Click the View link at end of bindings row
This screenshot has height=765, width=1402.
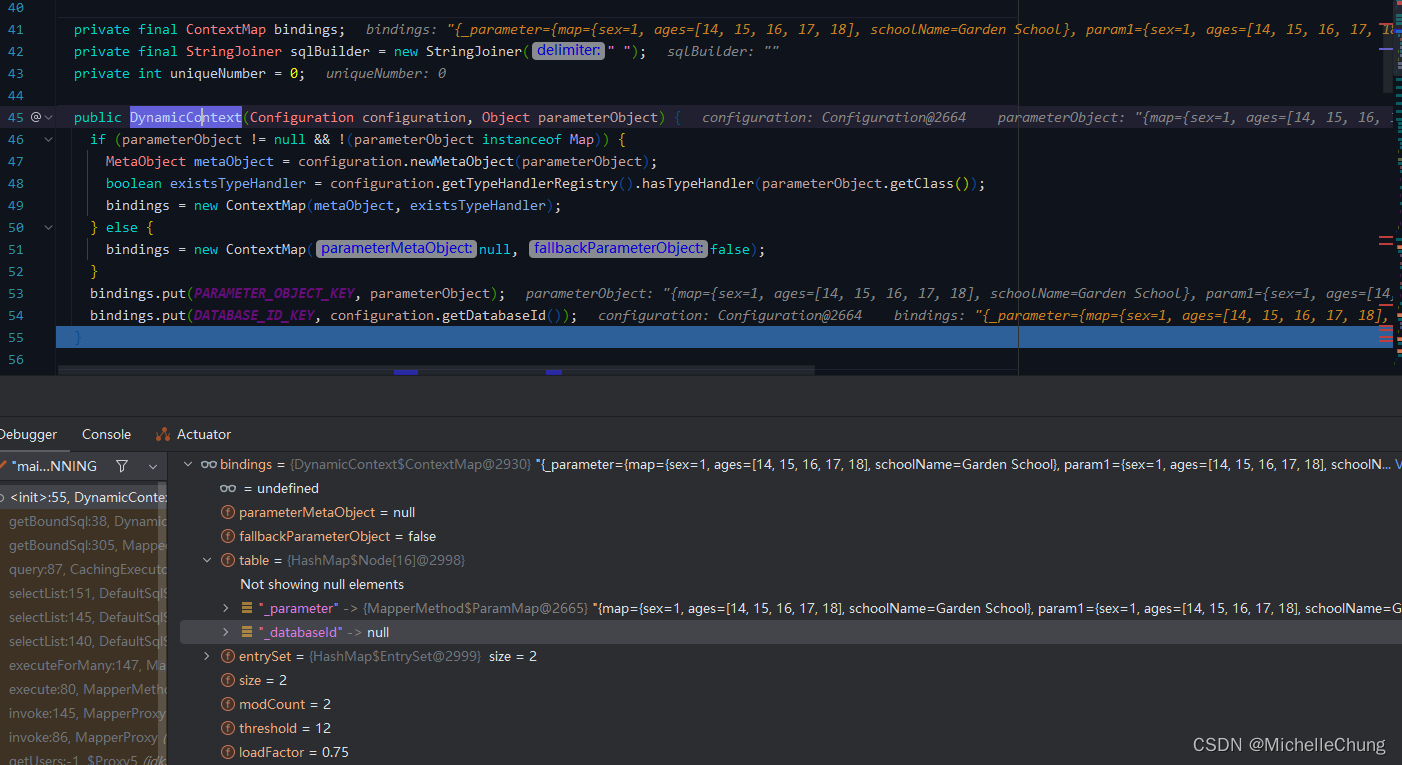click(x=1398, y=464)
